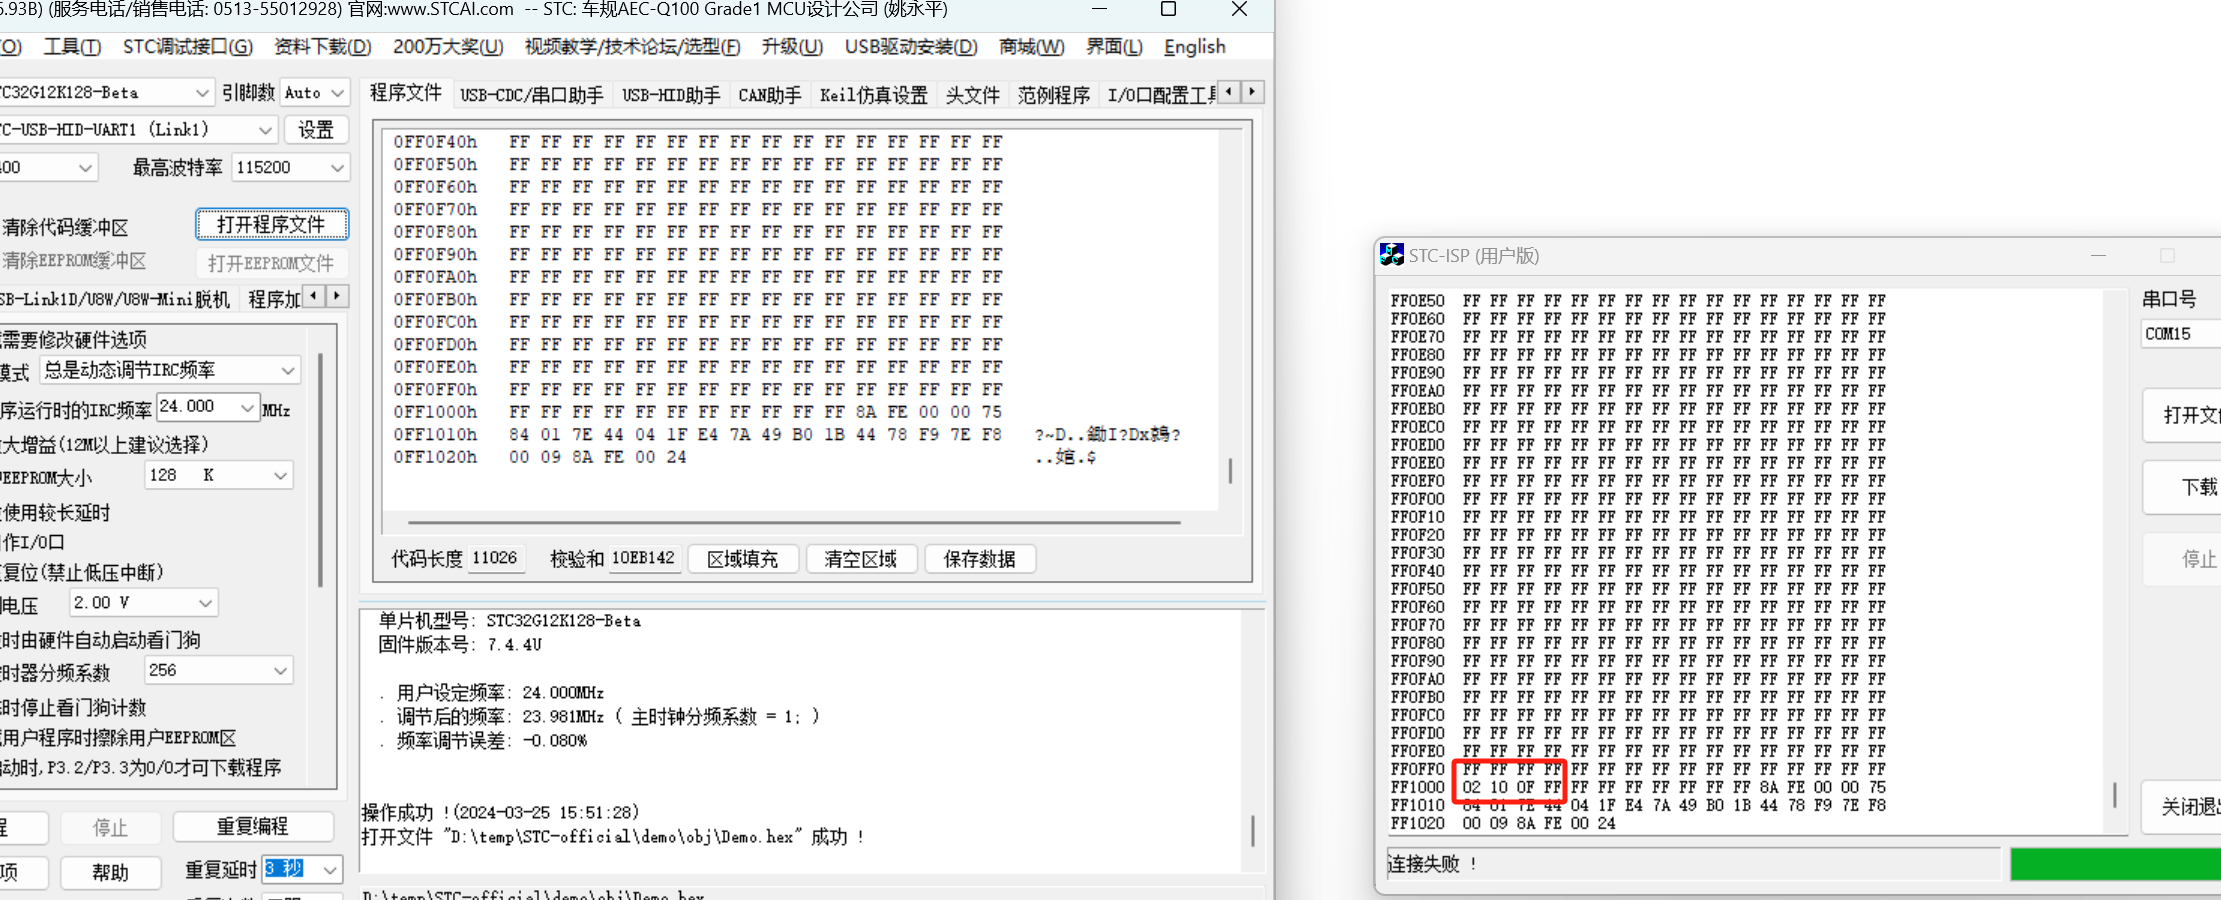2221x900 pixels.
Task: Open the 资料下载(D) menu
Action: tap(322, 47)
